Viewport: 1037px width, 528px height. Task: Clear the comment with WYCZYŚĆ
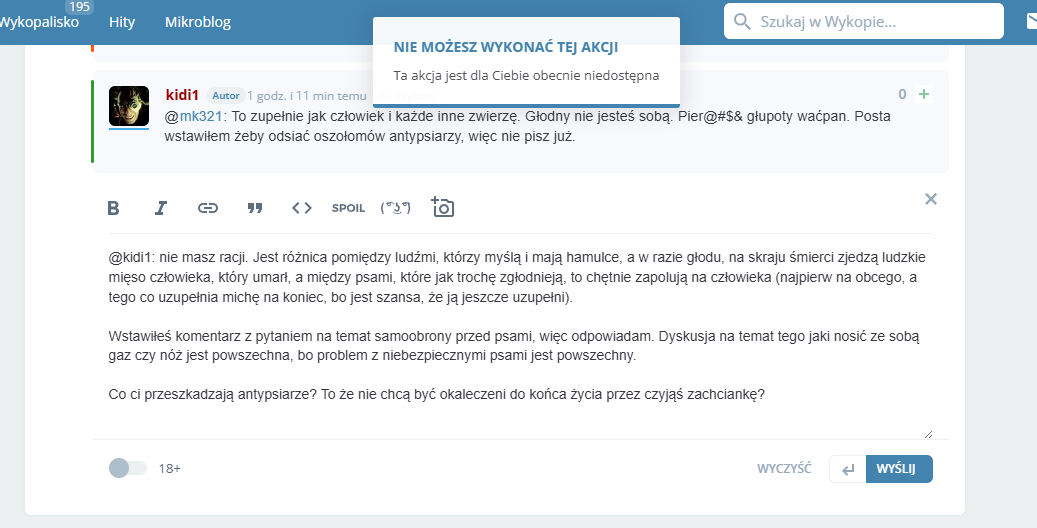783,469
